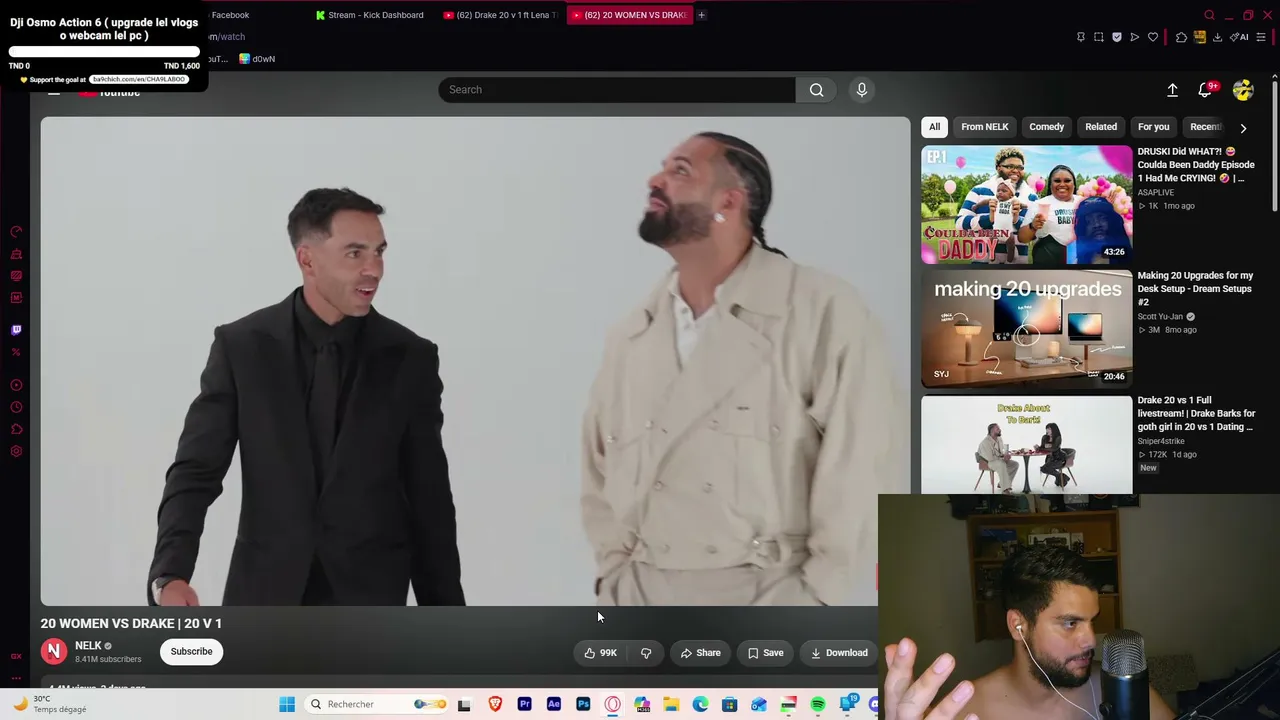Screen dimensions: 1280x720
Task: Open a new browser tab
Action: 701,15
